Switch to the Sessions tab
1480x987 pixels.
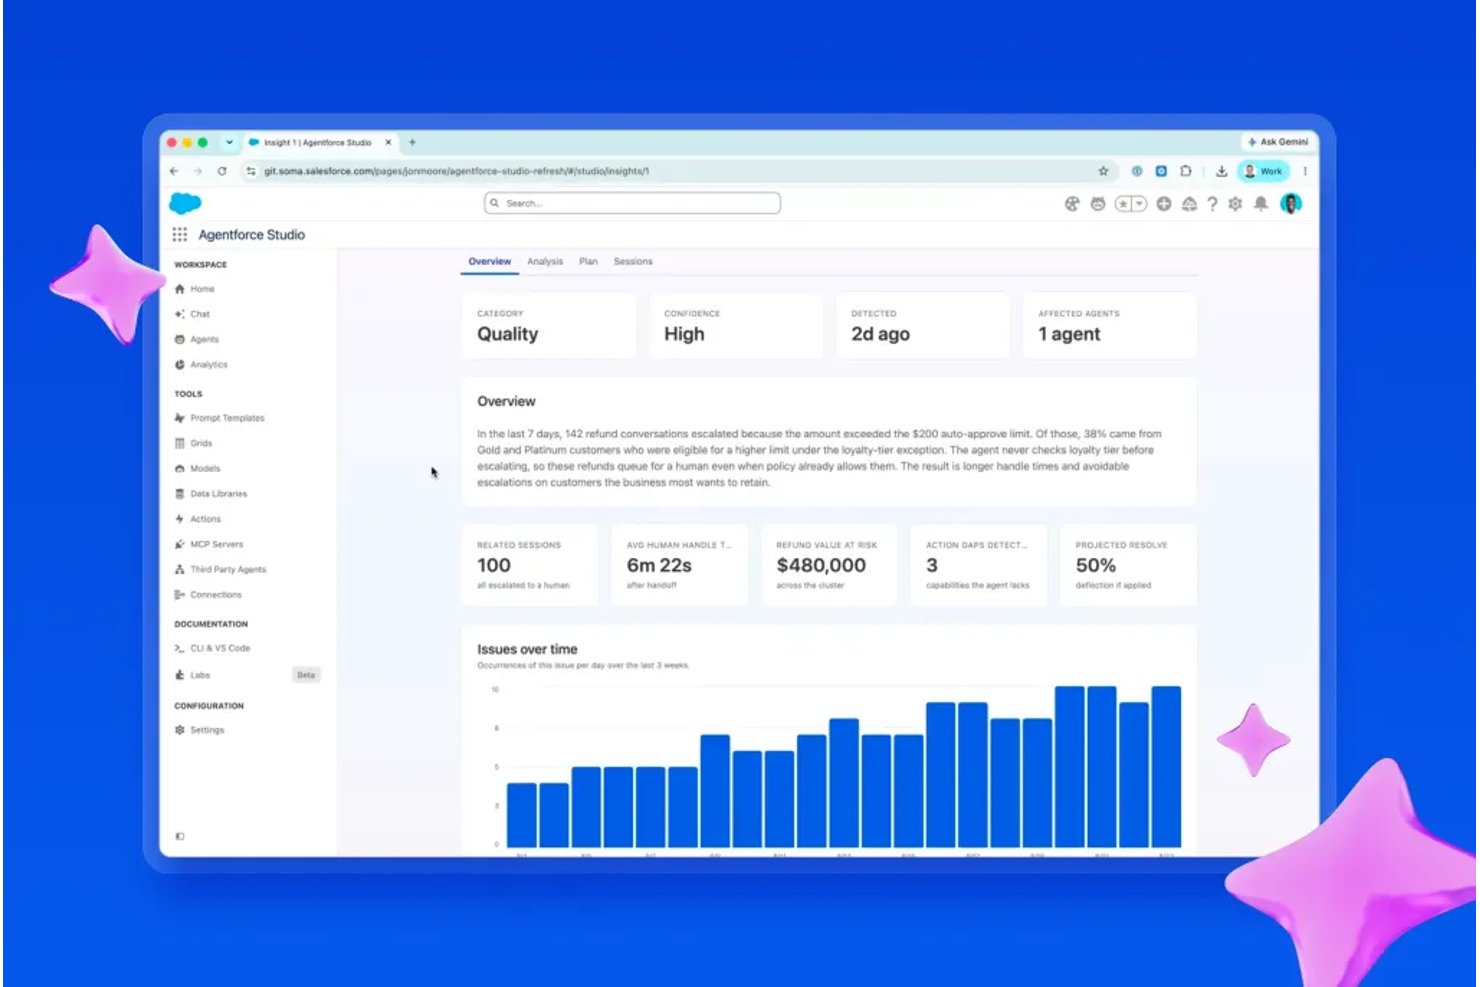pos(633,262)
